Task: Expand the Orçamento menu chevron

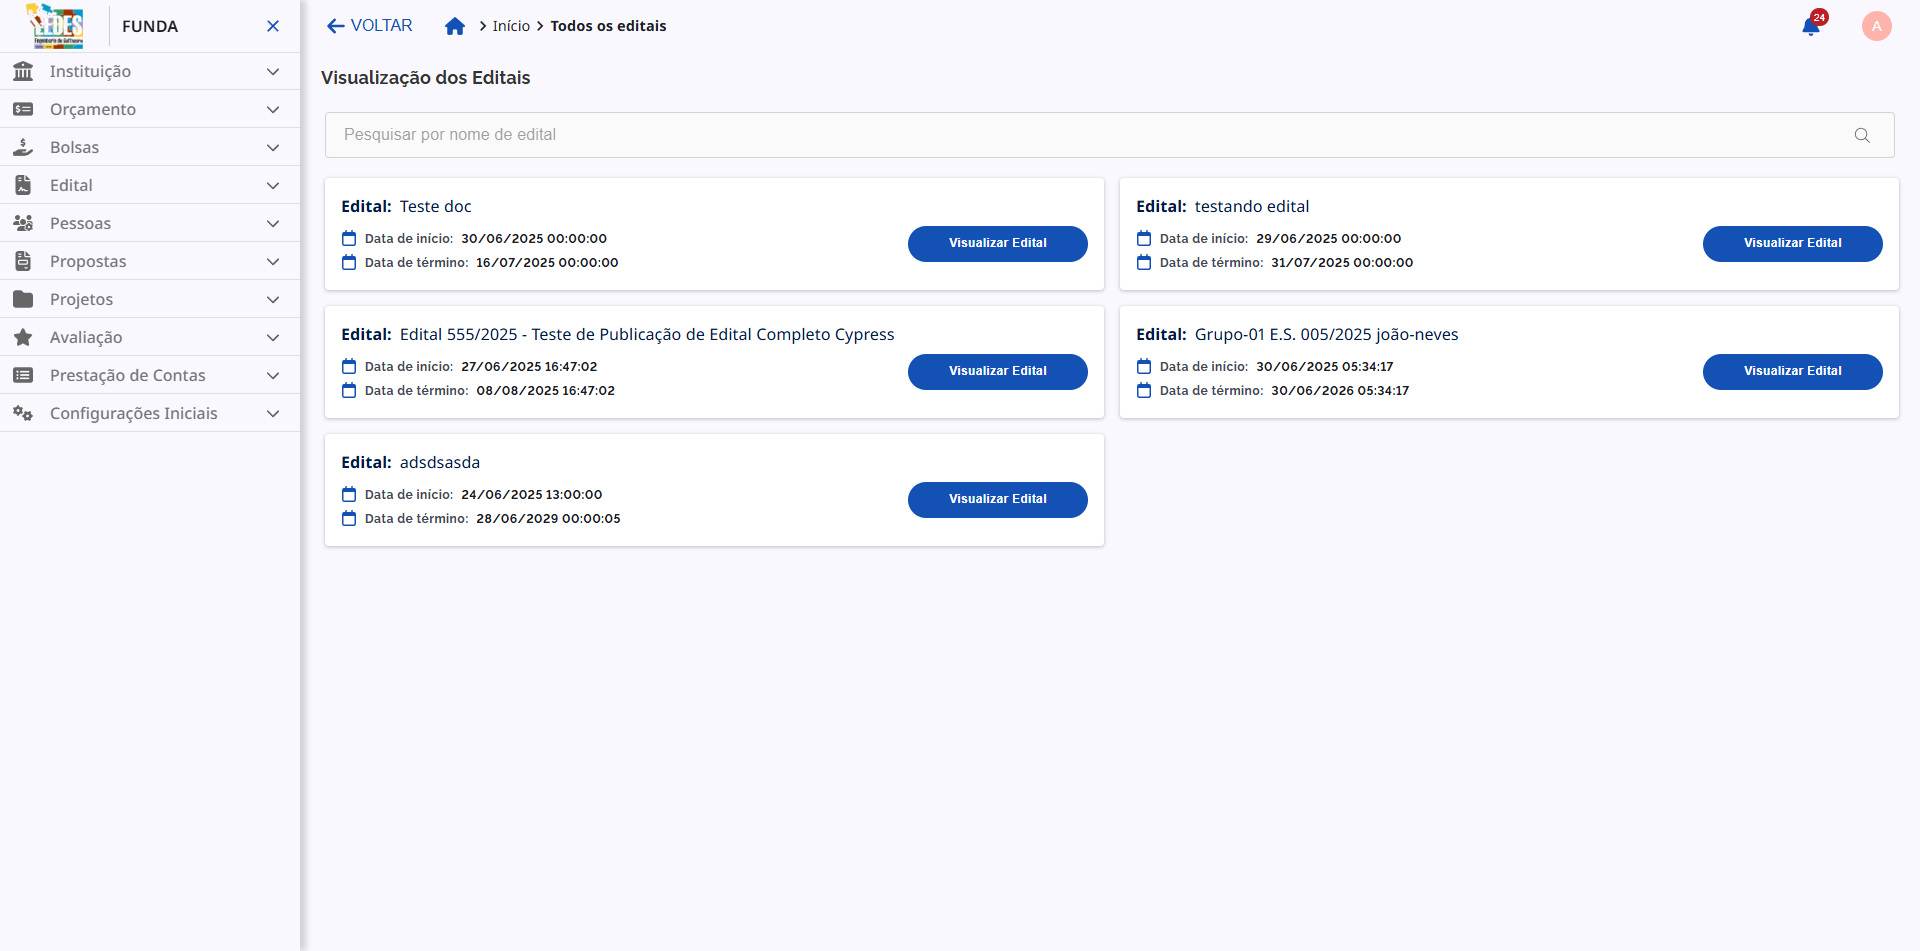Action: tap(273, 109)
